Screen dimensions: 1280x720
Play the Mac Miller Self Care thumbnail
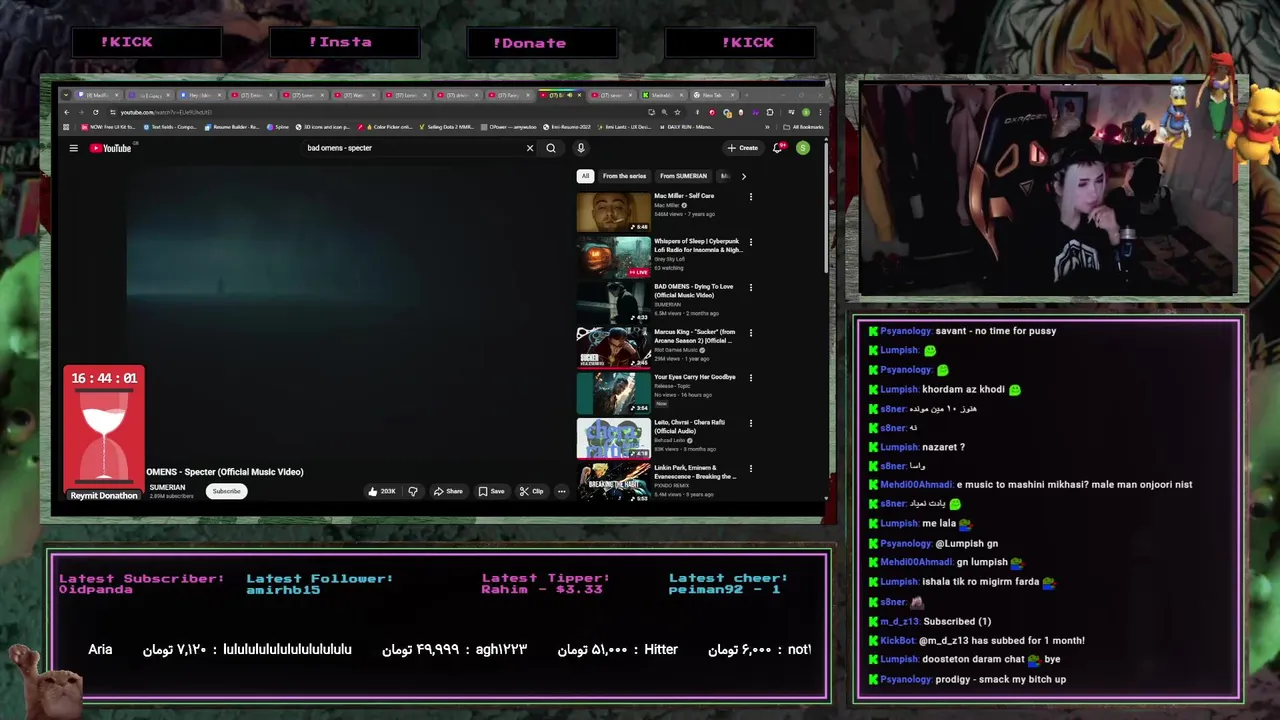tap(613, 212)
